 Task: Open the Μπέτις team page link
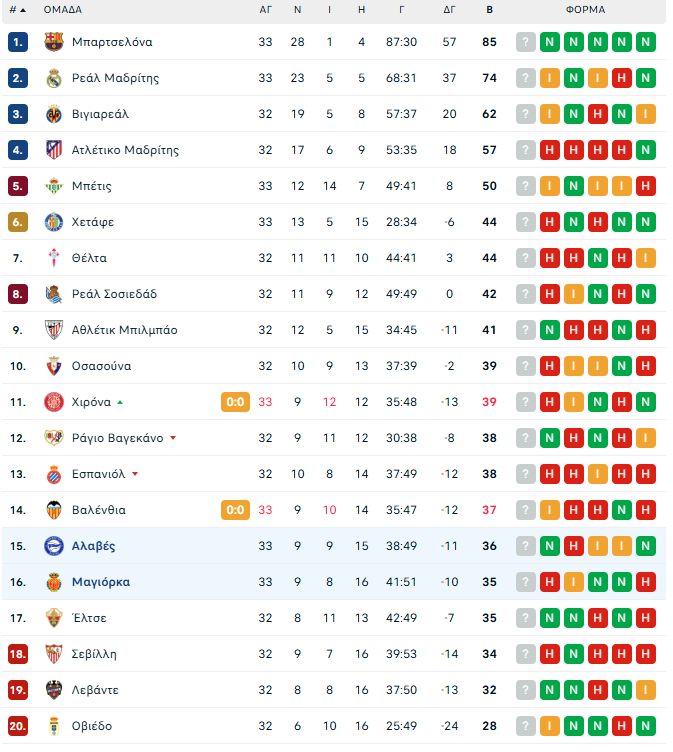click(x=92, y=186)
